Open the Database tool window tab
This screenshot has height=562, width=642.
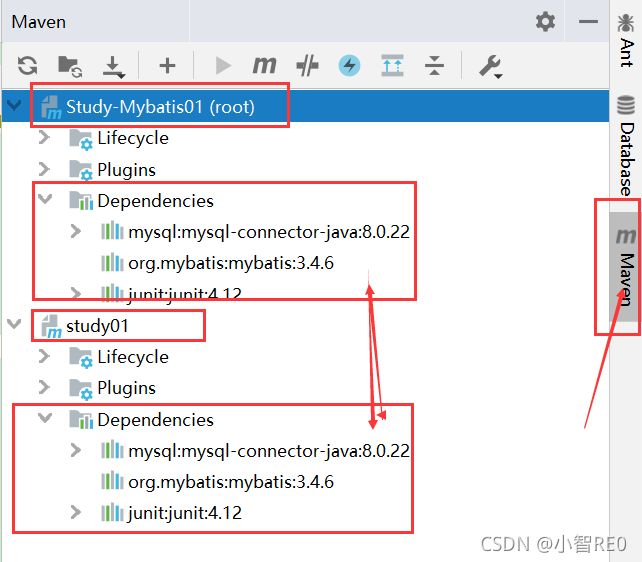626,145
